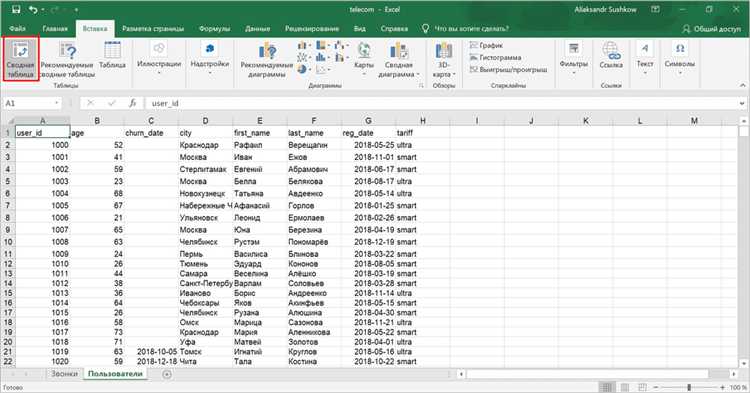Click the Insert Function fx icon

click(132, 103)
